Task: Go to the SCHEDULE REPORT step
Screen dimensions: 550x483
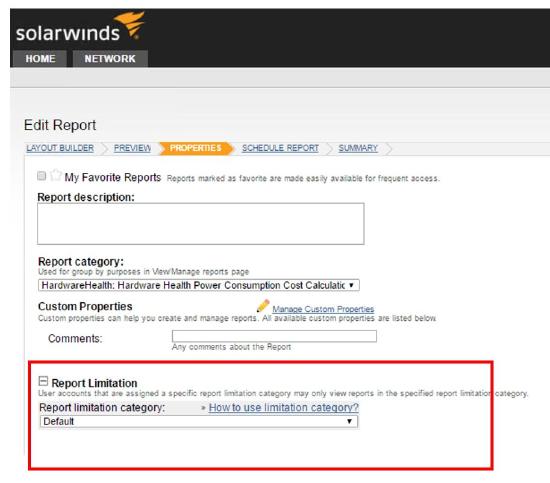Action: pos(280,148)
